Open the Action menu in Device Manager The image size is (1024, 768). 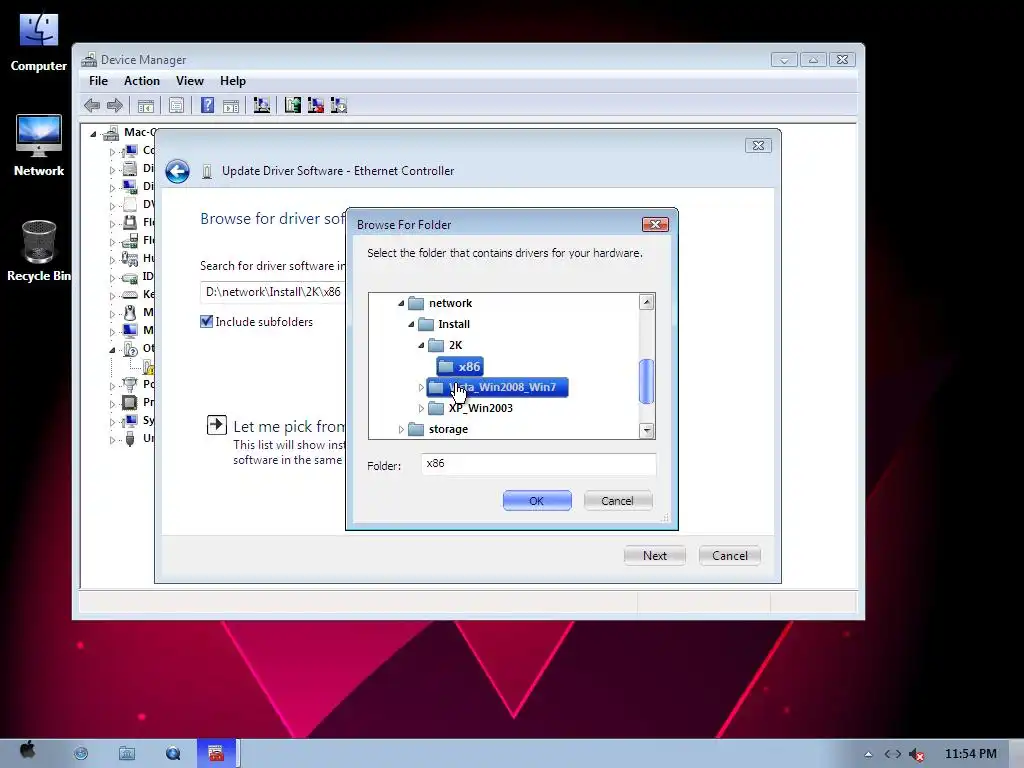[x=142, y=81]
